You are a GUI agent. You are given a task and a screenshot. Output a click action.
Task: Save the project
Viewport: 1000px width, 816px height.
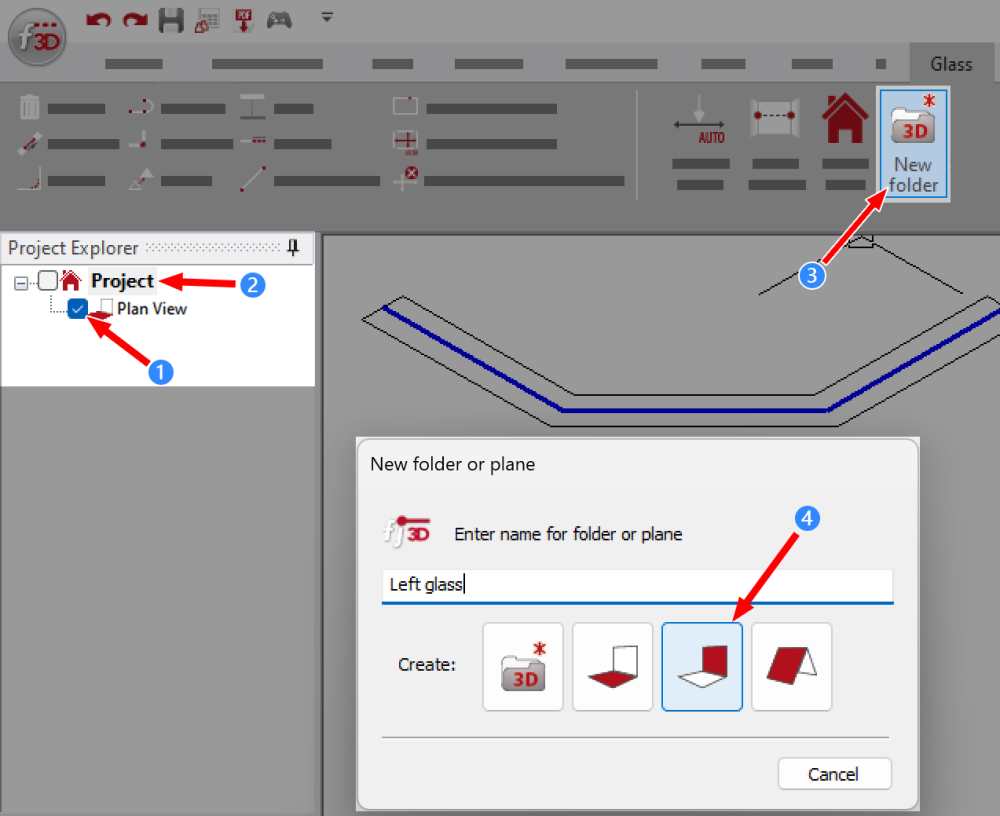[x=170, y=18]
